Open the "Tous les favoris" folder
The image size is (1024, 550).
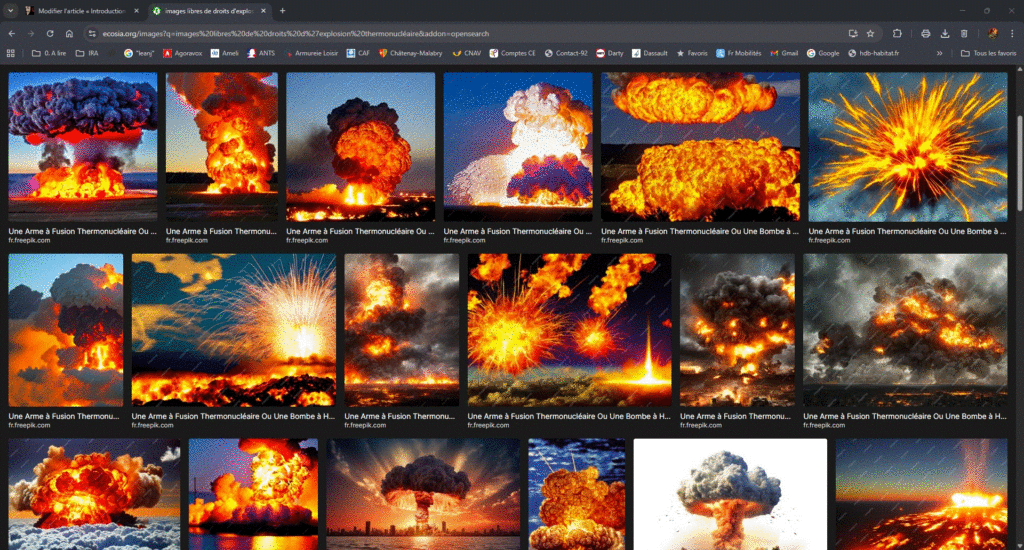pyautogui.click(x=987, y=53)
